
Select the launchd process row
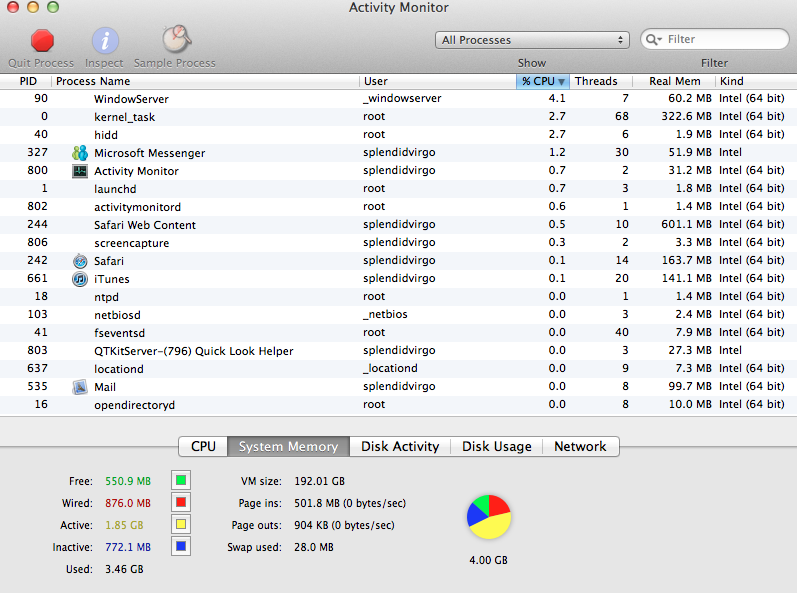[x=398, y=189]
